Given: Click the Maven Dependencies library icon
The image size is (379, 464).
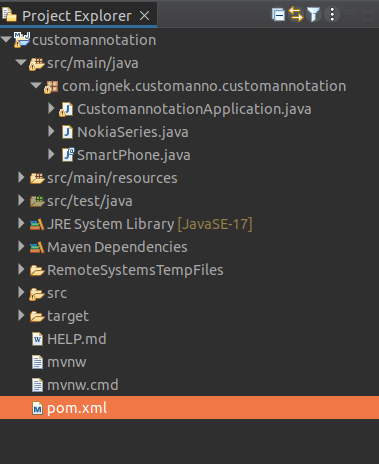Looking at the screenshot, I should 37,247.
